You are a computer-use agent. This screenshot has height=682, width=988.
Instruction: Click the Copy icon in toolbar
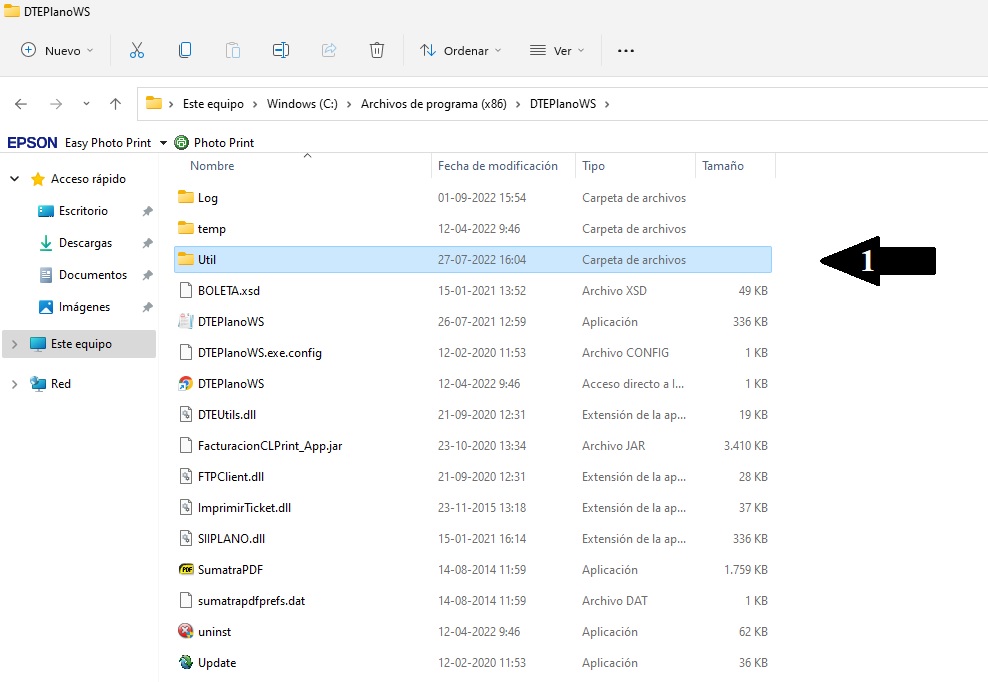tap(185, 50)
